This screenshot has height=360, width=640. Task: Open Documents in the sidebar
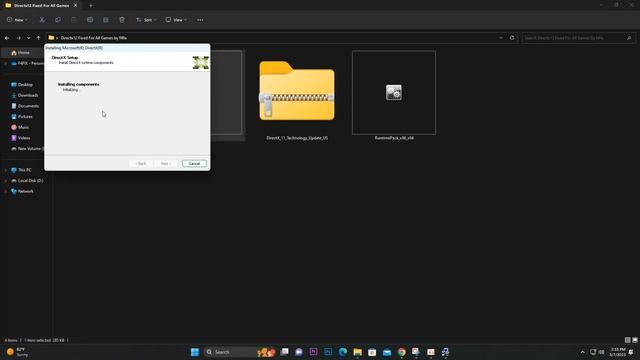pos(28,106)
